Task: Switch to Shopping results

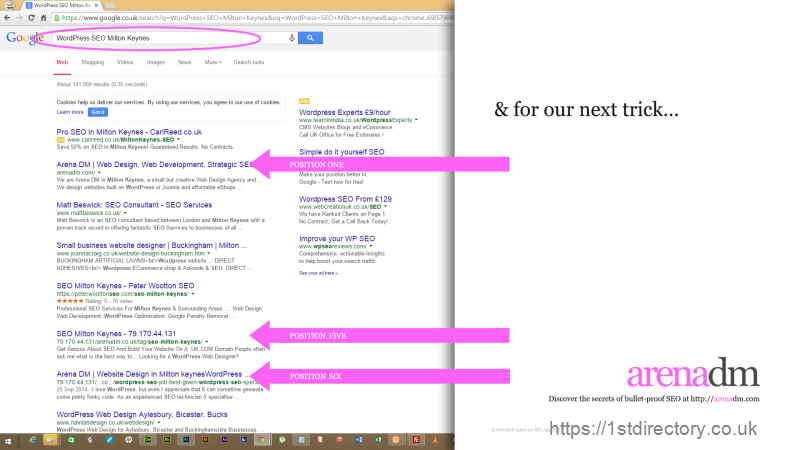Action: click(x=92, y=62)
